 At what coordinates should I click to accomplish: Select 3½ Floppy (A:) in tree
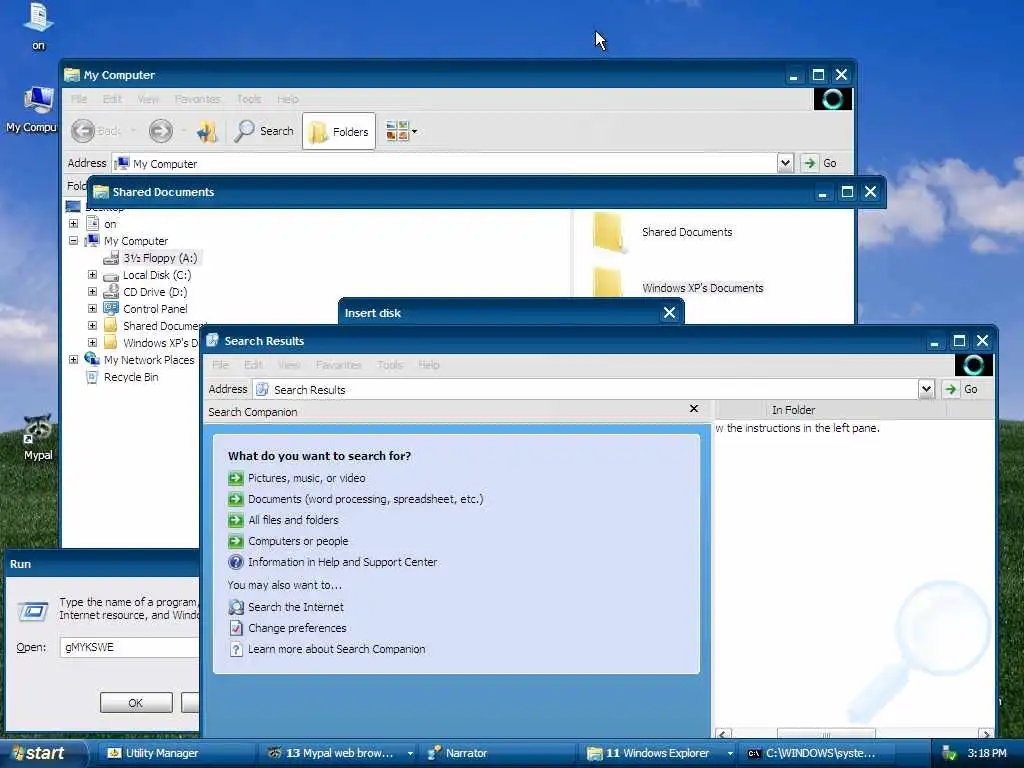pos(160,258)
